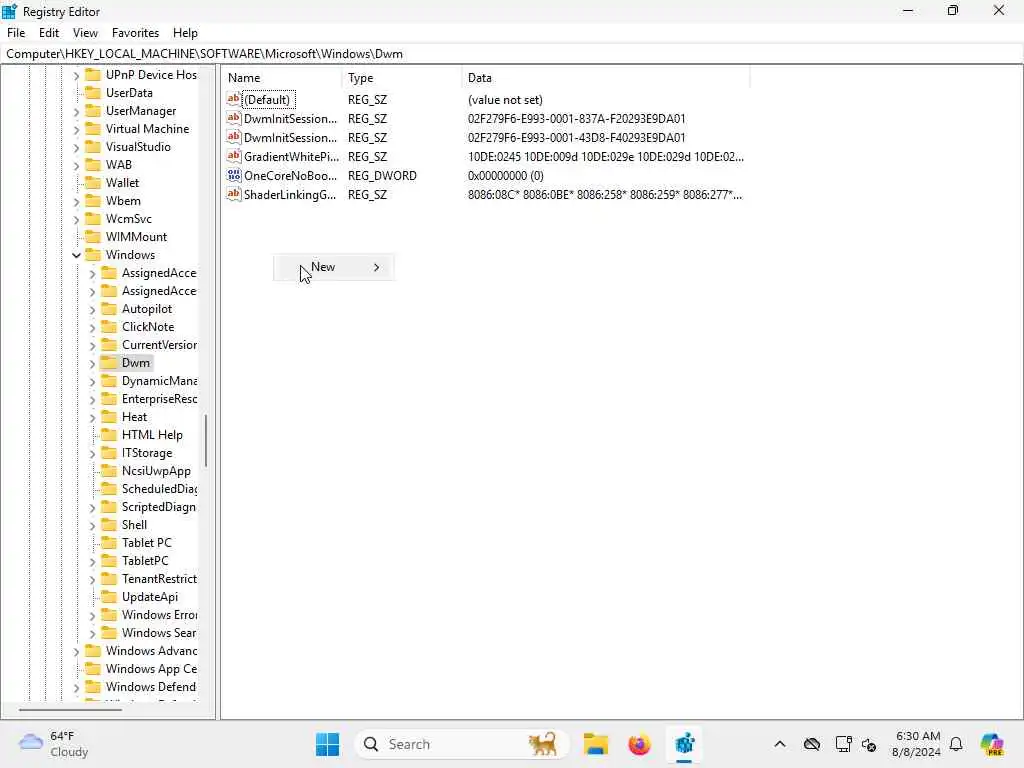Image resolution: width=1024 pixels, height=768 pixels.
Task: Select the first DwmInitSession value icon
Action: coord(234,118)
